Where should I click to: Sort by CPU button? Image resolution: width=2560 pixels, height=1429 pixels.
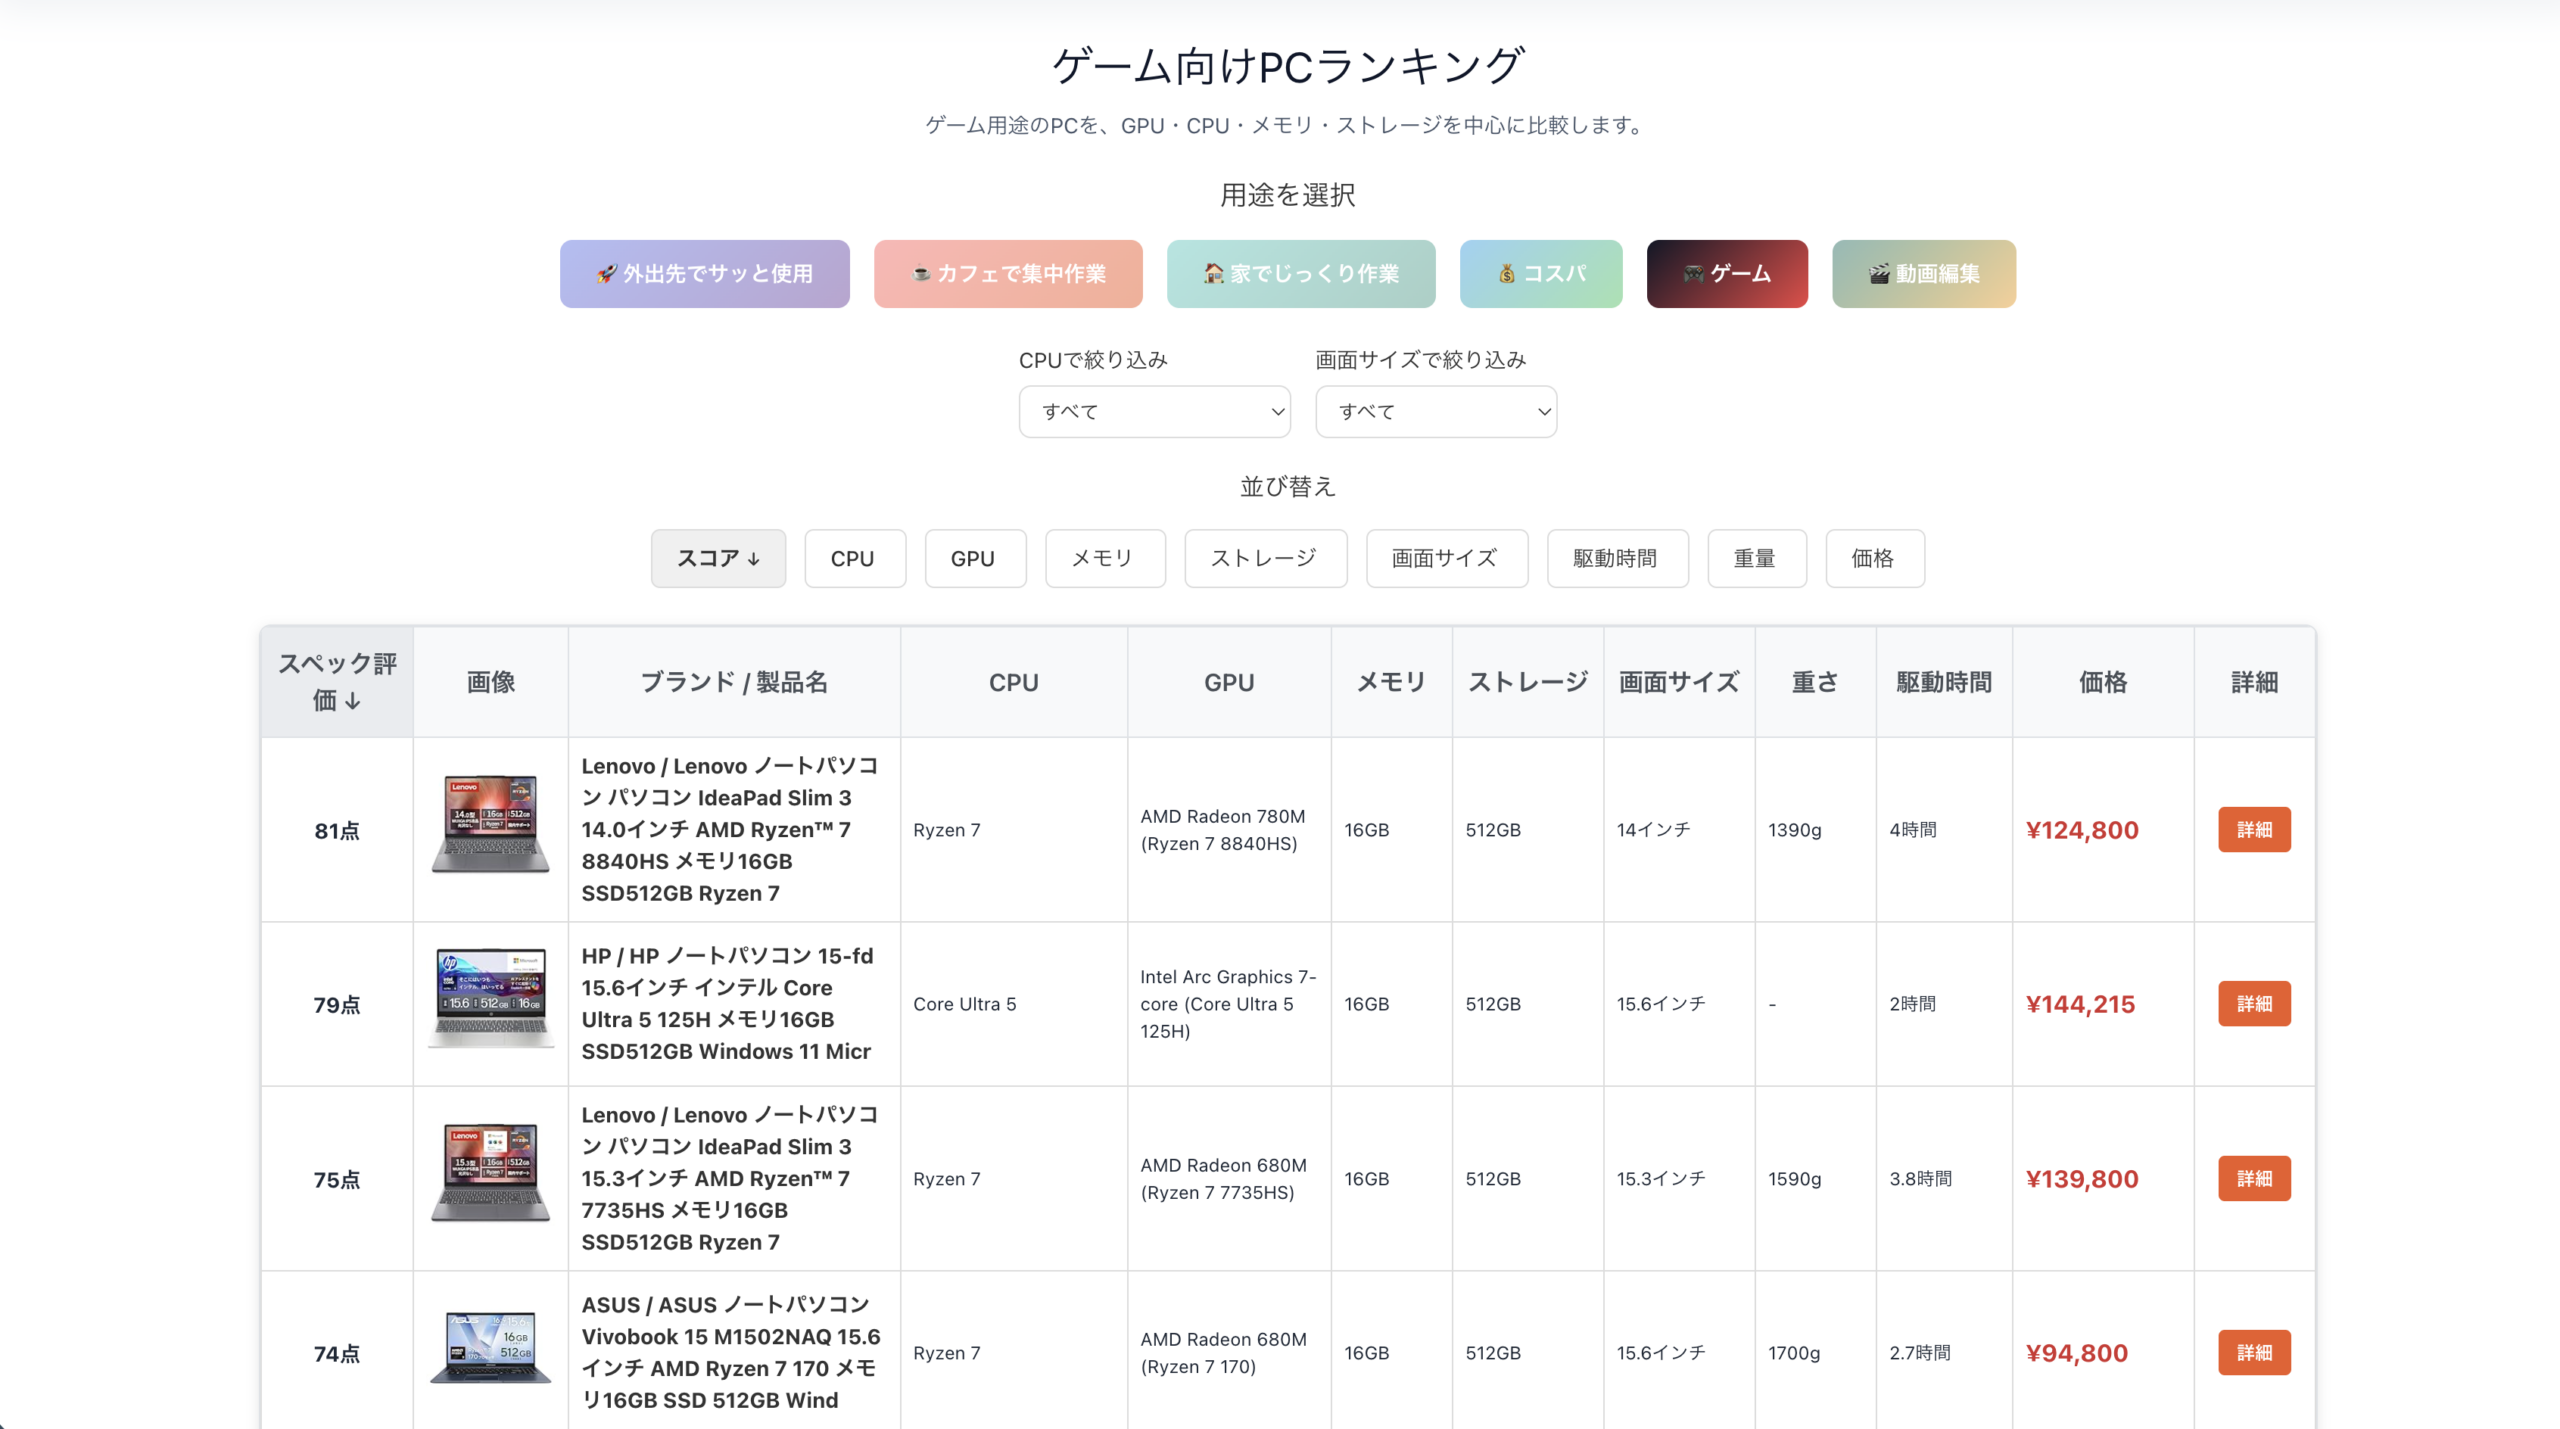point(854,558)
